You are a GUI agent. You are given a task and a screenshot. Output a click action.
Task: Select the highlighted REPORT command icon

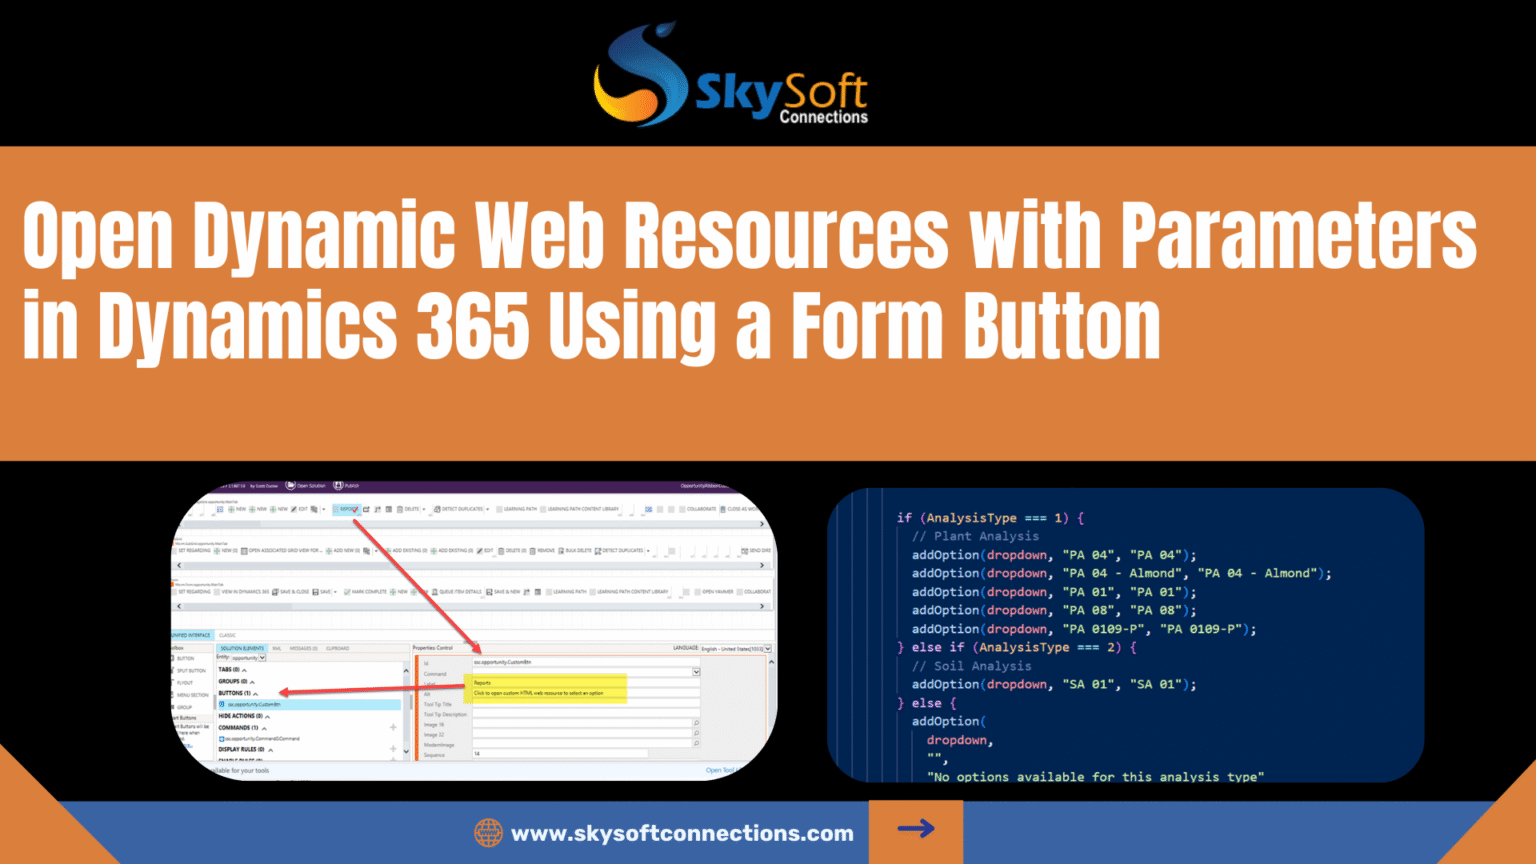point(348,508)
